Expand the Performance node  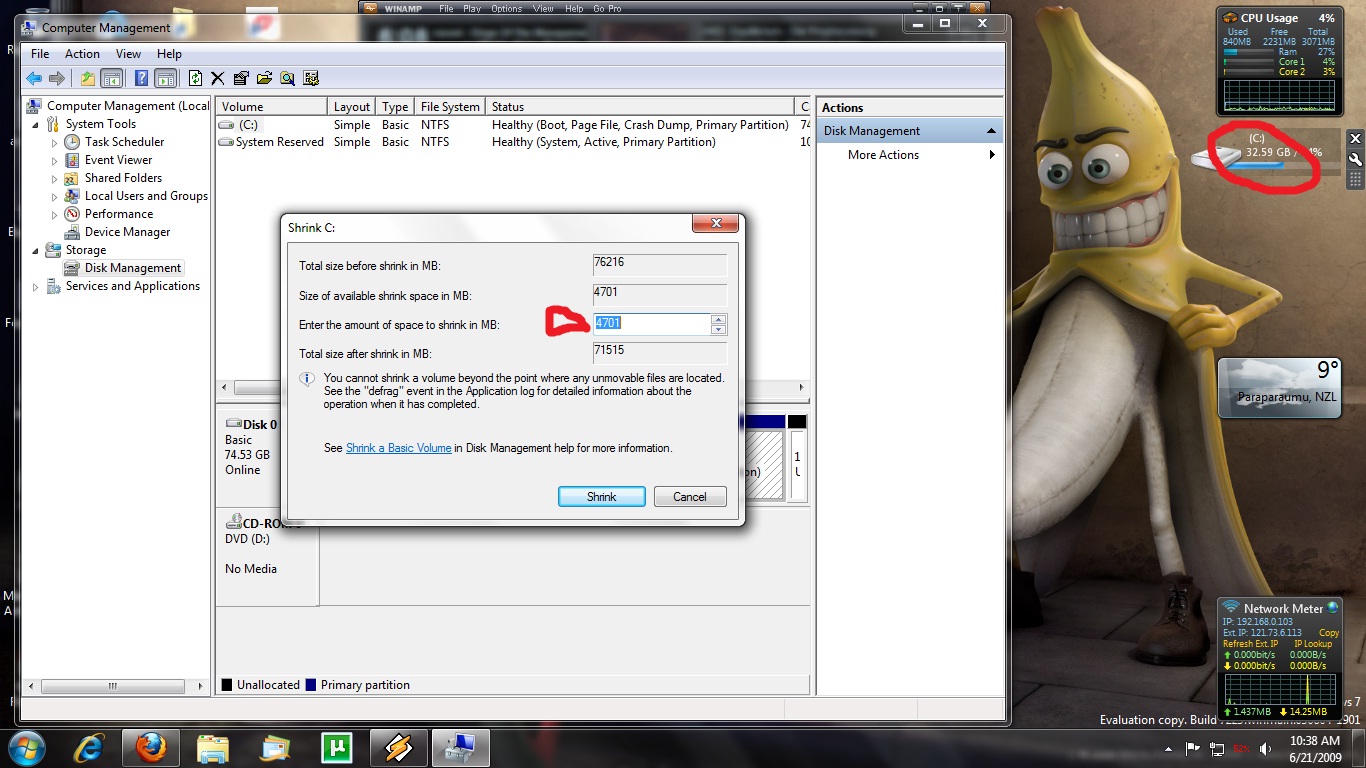click(x=55, y=214)
